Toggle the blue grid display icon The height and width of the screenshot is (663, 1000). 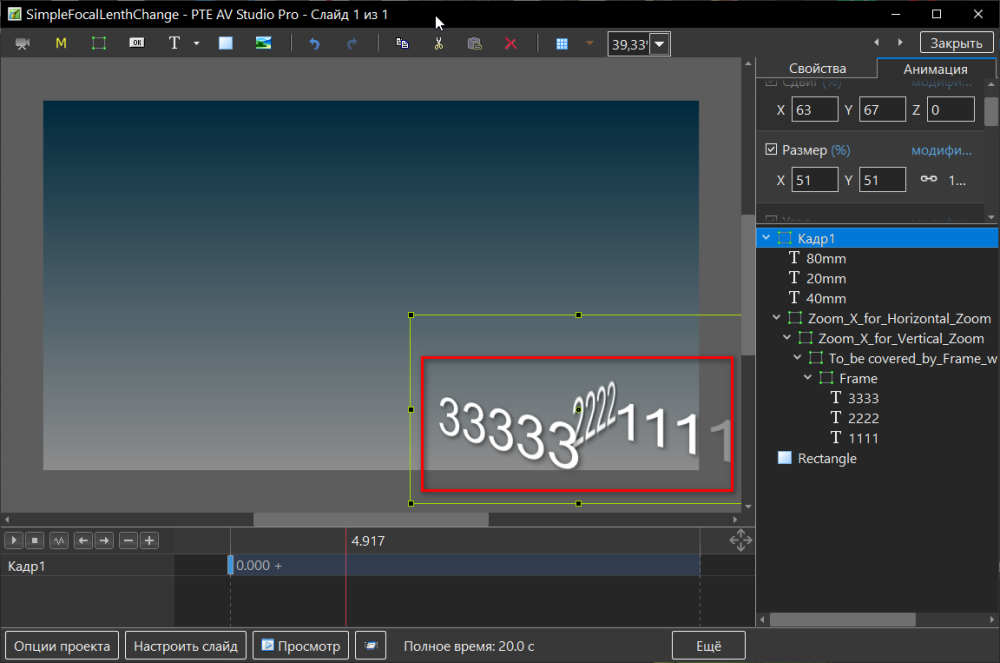[562, 44]
